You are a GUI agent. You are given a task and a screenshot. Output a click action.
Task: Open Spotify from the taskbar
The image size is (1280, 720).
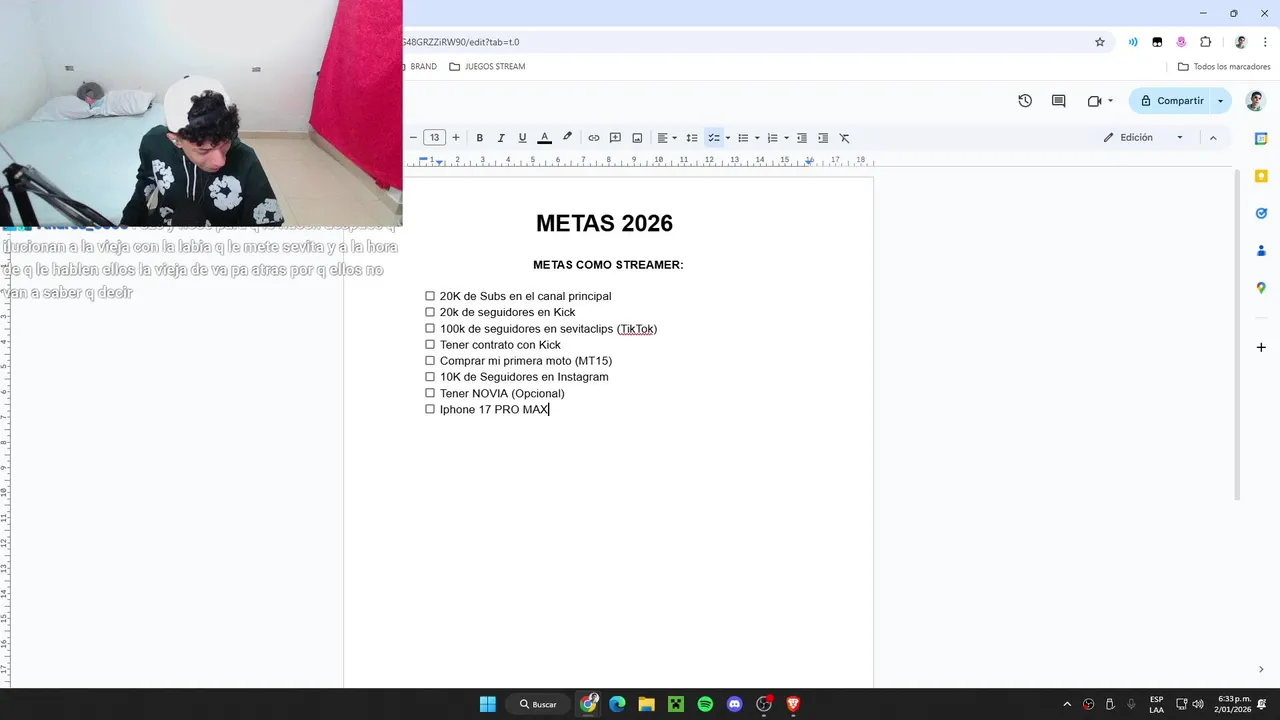[705, 704]
